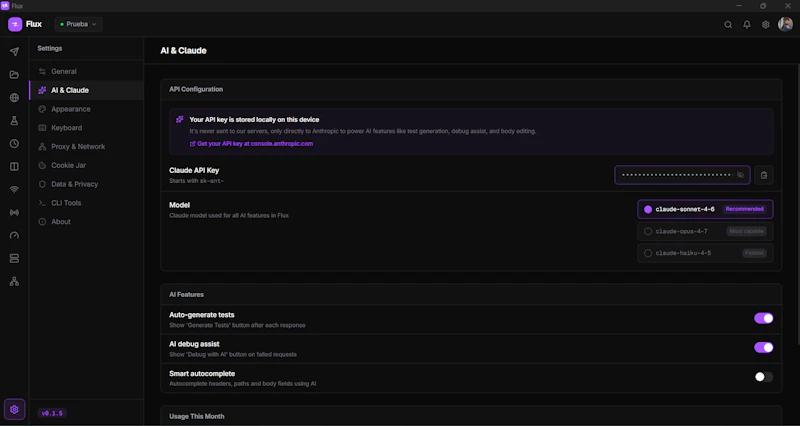Viewport: 800px width, 426px height.
Task: Reveal API key with the eye-slash icon
Action: pyautogui.click(x=740, y=175)
